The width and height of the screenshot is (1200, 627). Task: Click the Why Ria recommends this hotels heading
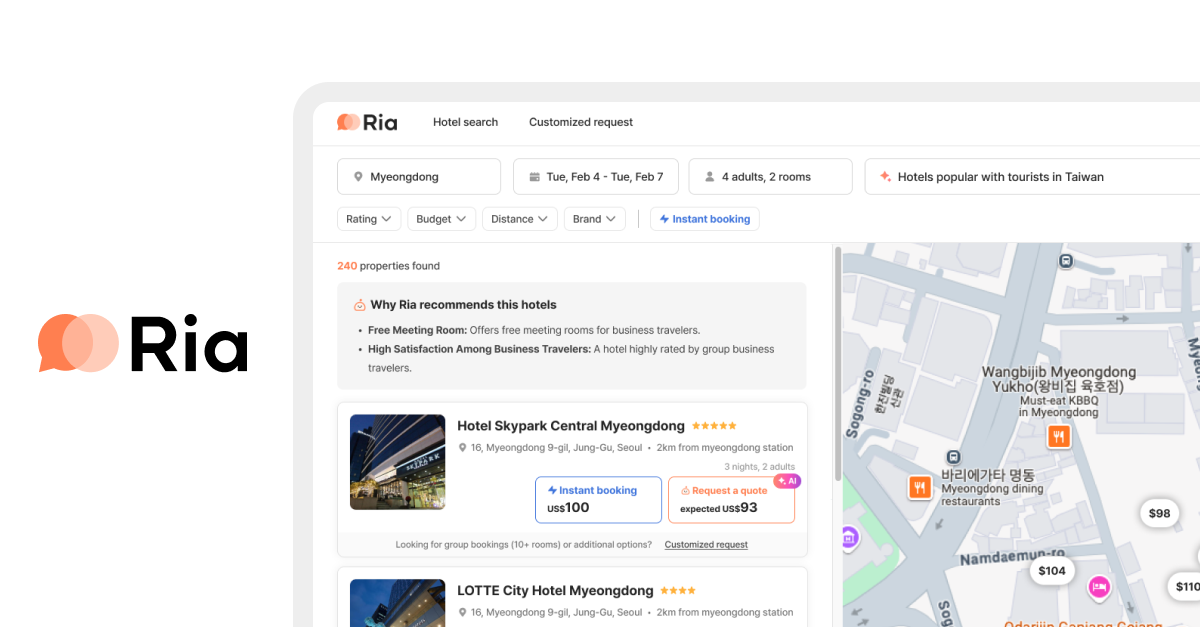click(x=463, y=305)
